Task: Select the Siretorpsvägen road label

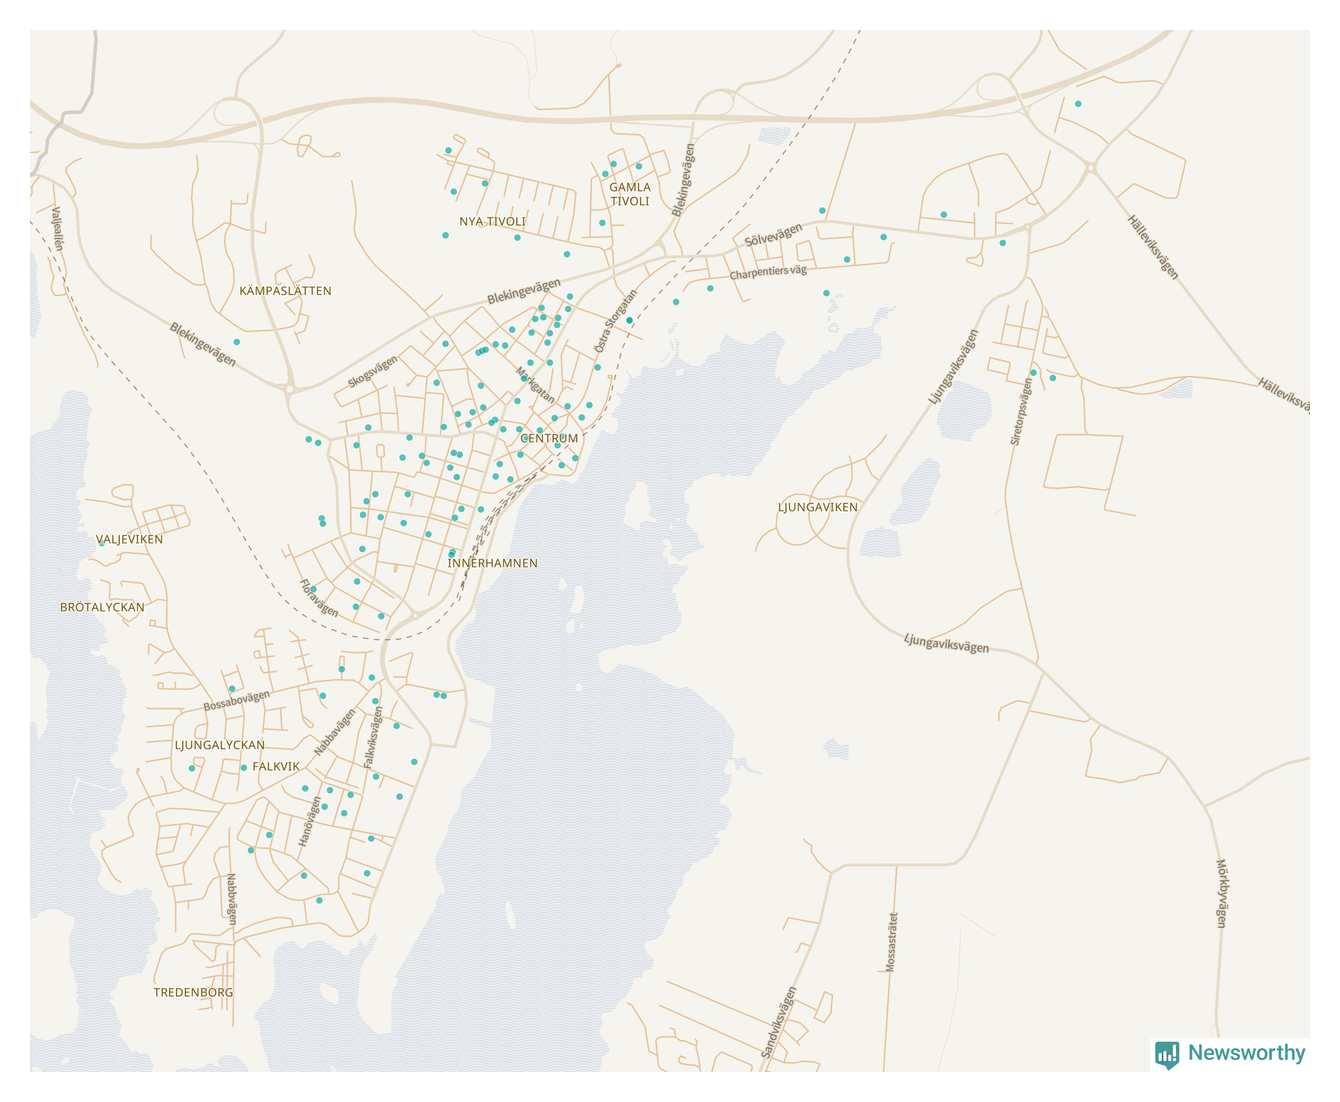Action: click(x=1020, y=411)
